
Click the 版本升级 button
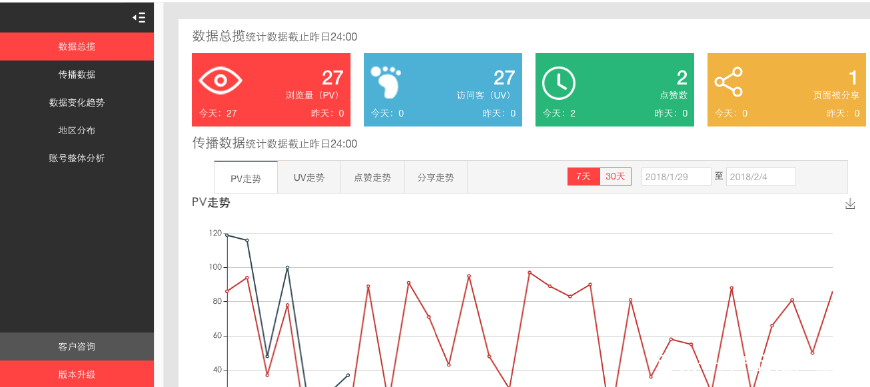77,374
